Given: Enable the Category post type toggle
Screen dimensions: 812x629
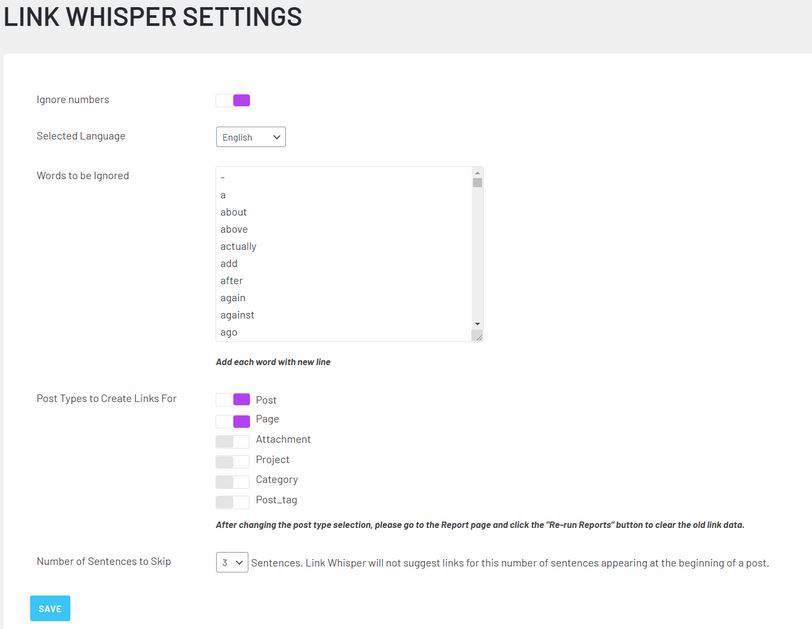Looking at the screenshot, I should click(233, 481).
